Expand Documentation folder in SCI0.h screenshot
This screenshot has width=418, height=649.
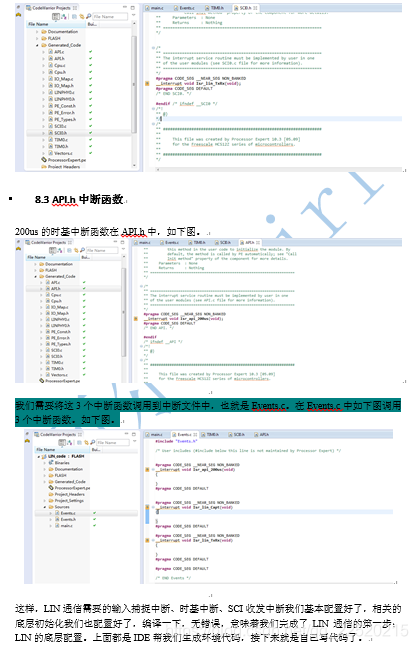pyautogui.click(x=38, y=31)
